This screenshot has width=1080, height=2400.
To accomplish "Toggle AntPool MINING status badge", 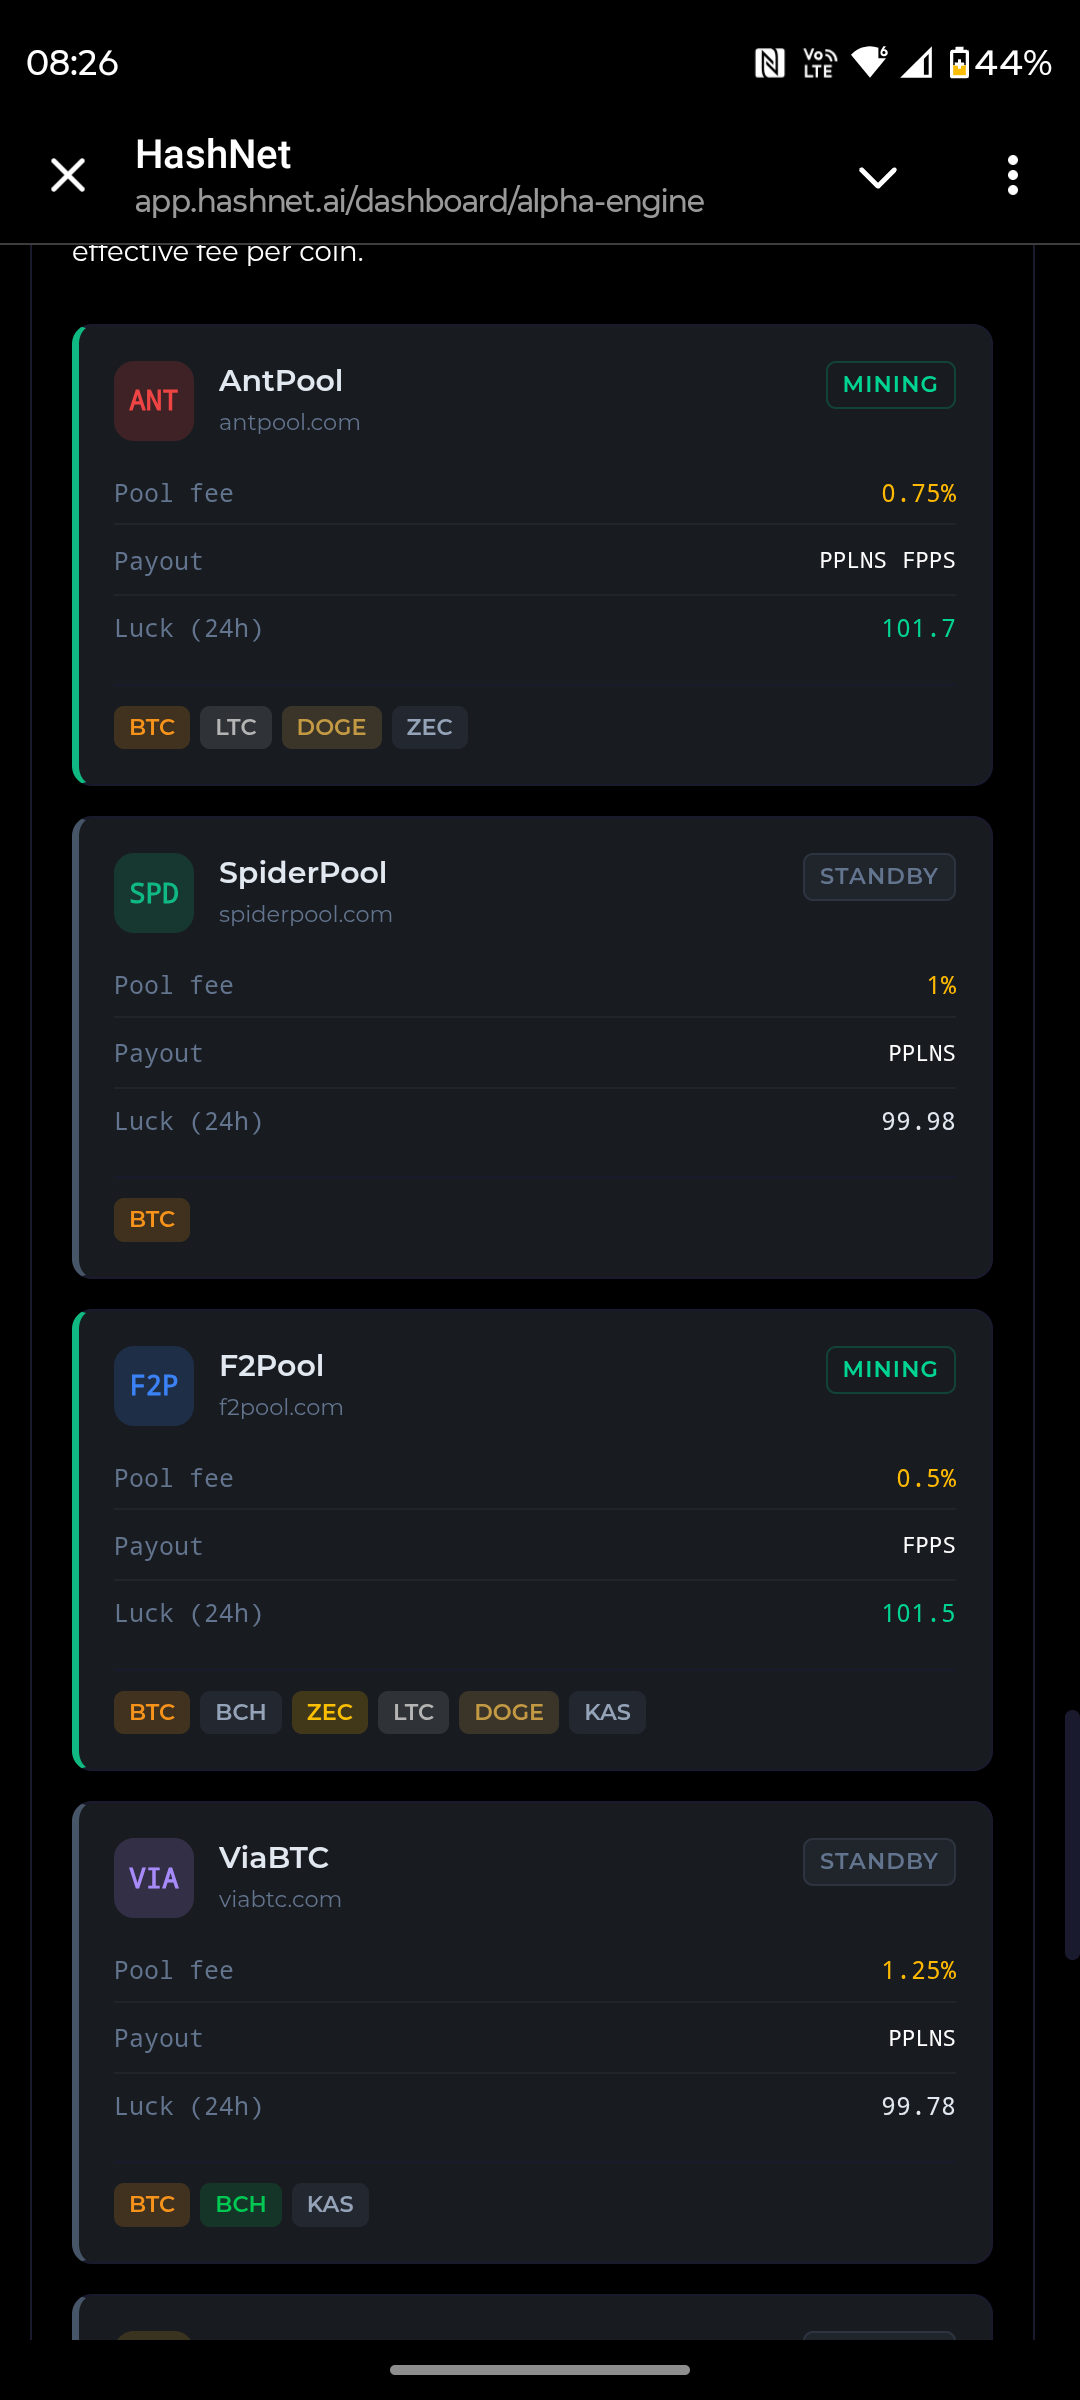I will 890,385.
